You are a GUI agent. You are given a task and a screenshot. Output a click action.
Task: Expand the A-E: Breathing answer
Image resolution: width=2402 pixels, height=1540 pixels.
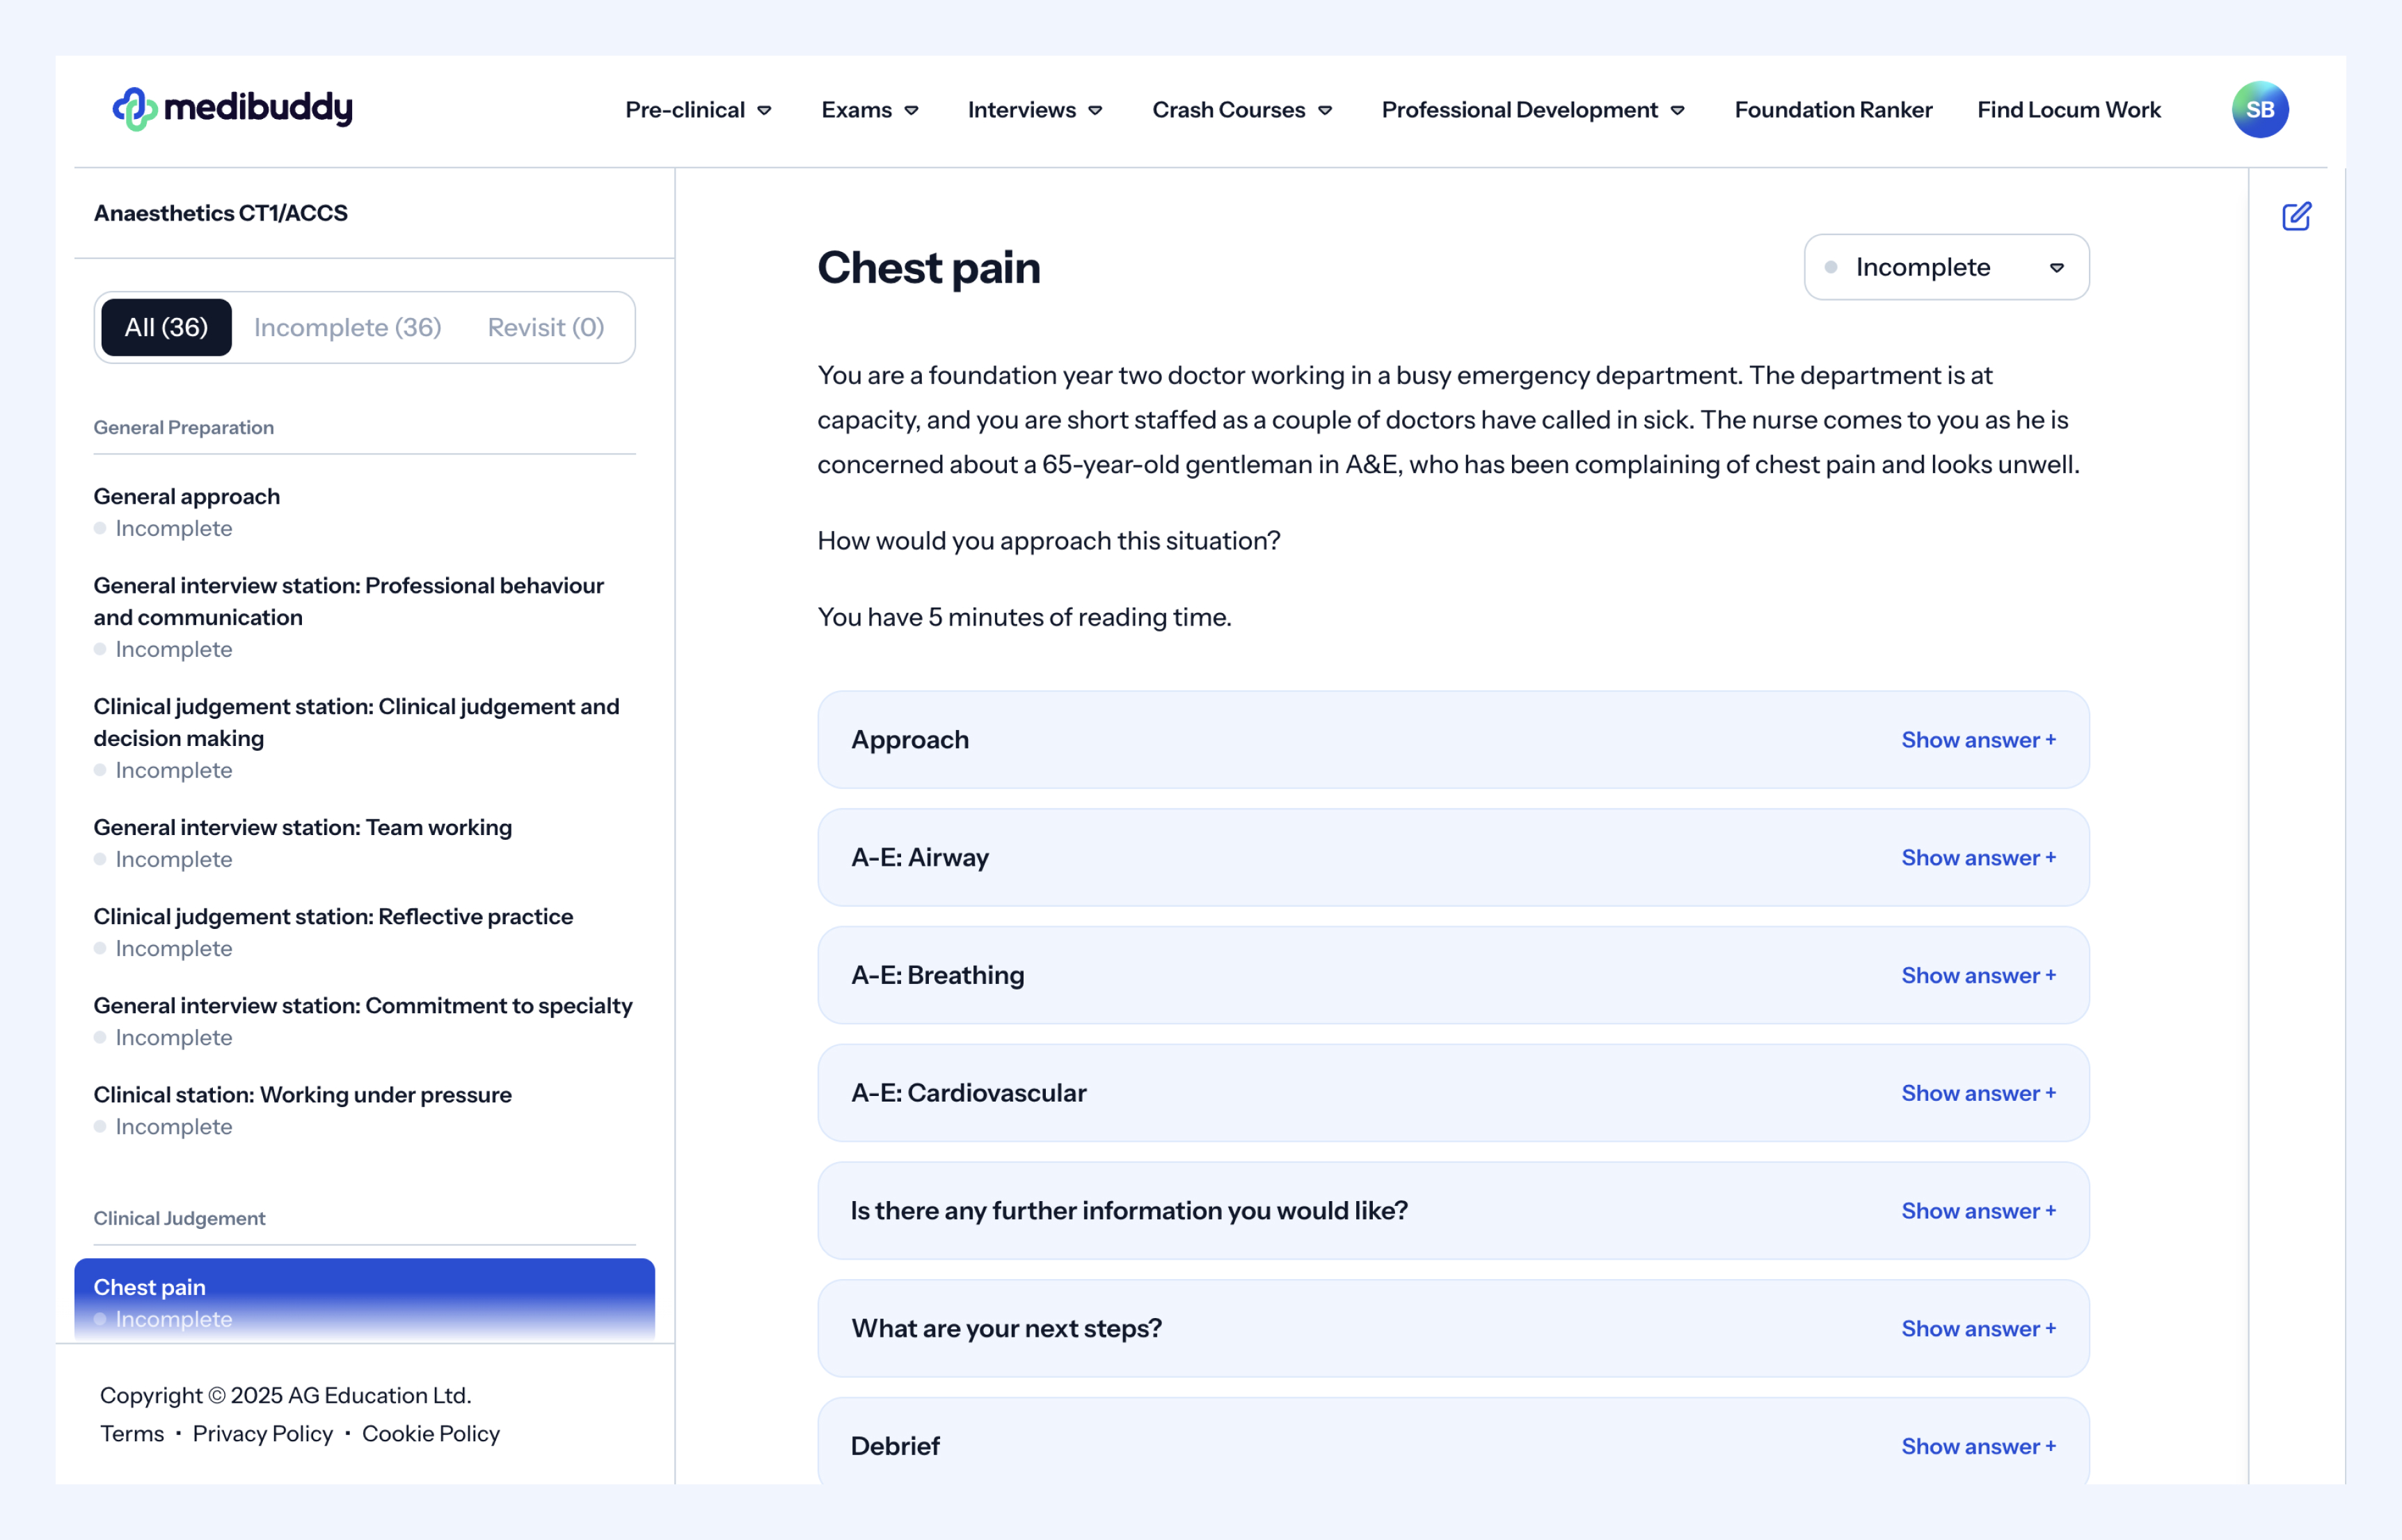(x=1977, y=975)
